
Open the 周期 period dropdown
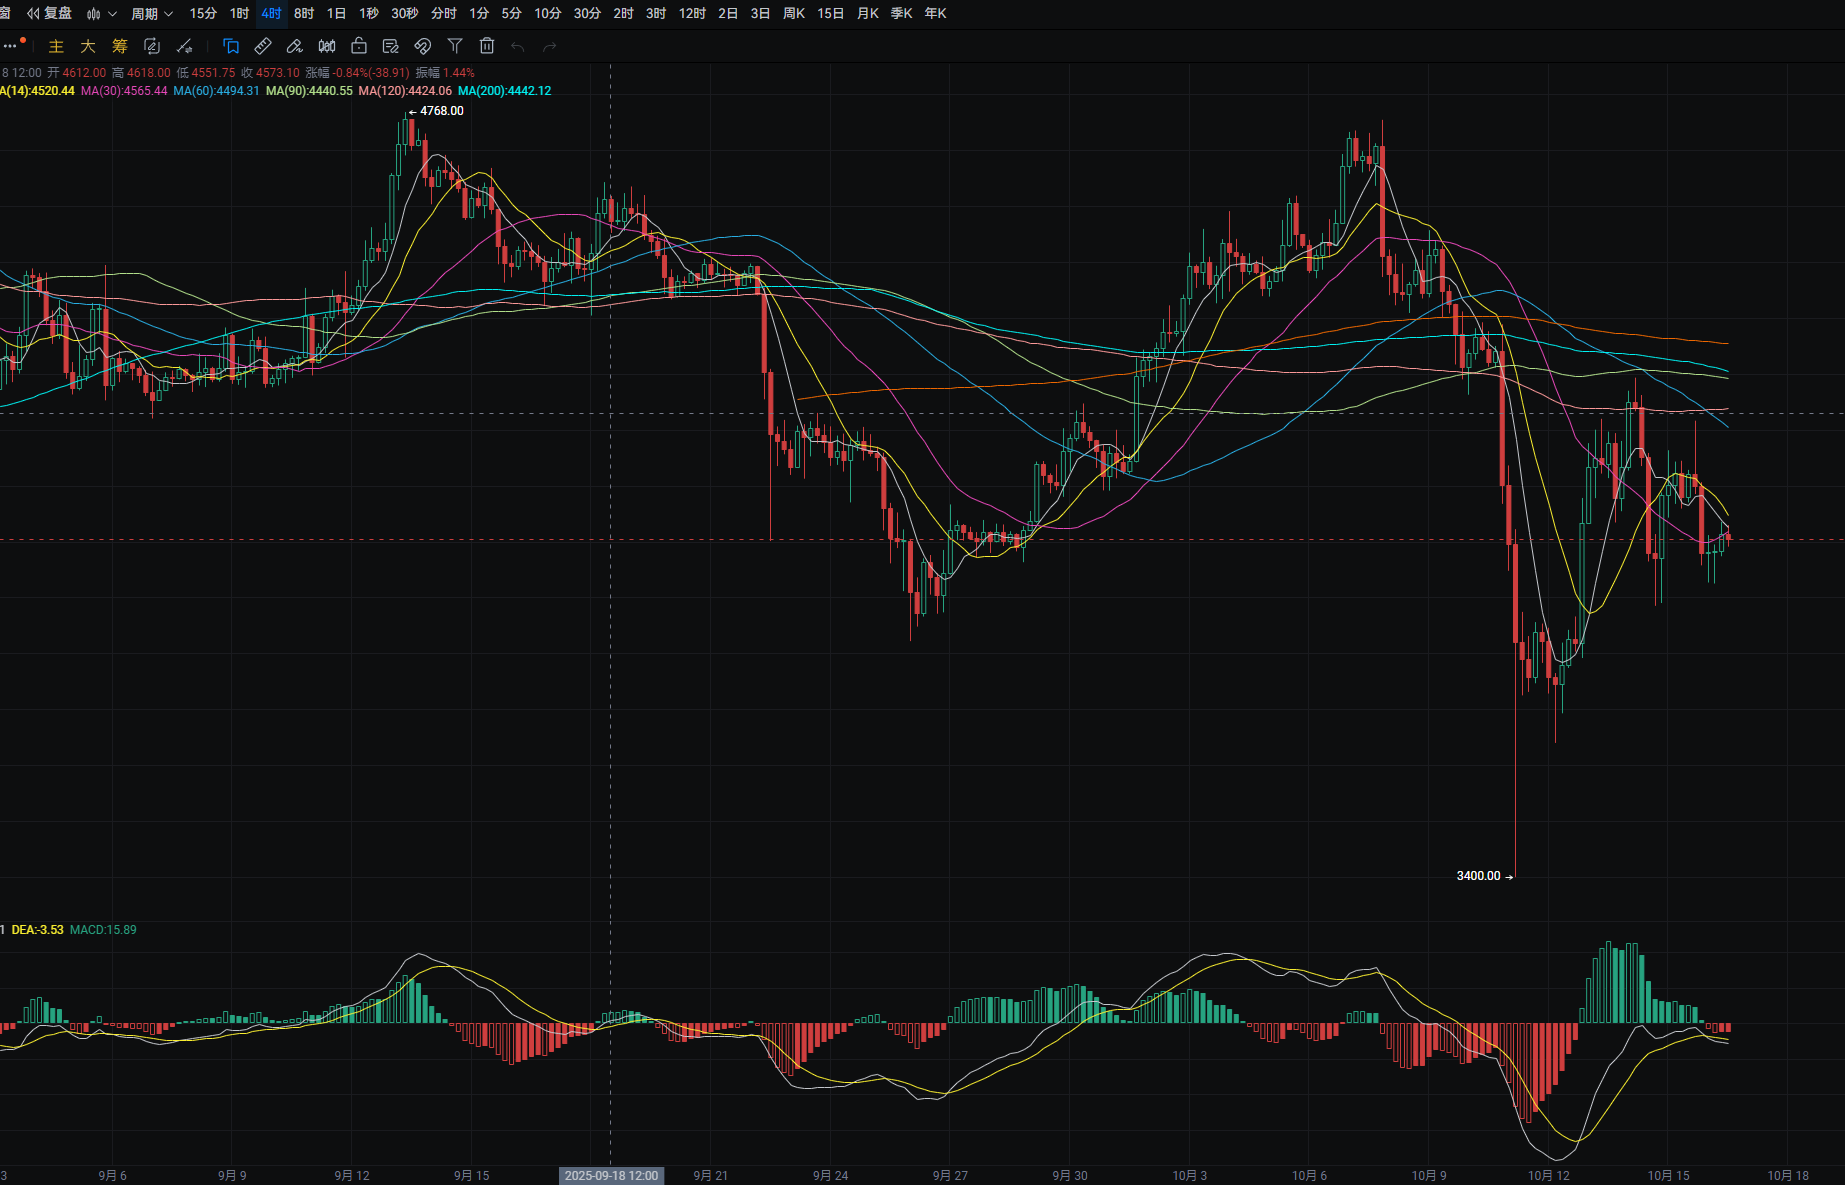click(152, 13)
